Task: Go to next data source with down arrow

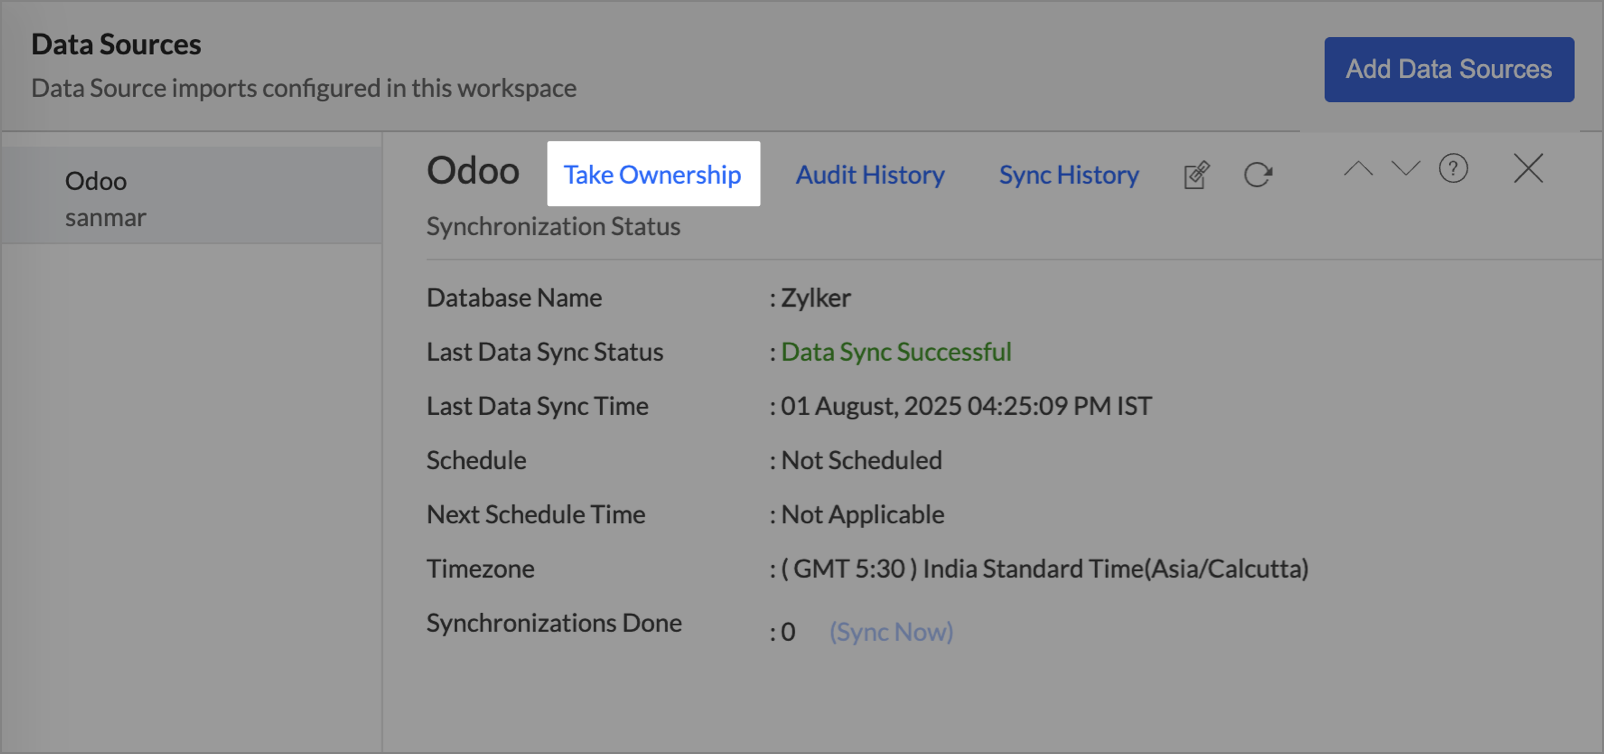Action: 1405,168
